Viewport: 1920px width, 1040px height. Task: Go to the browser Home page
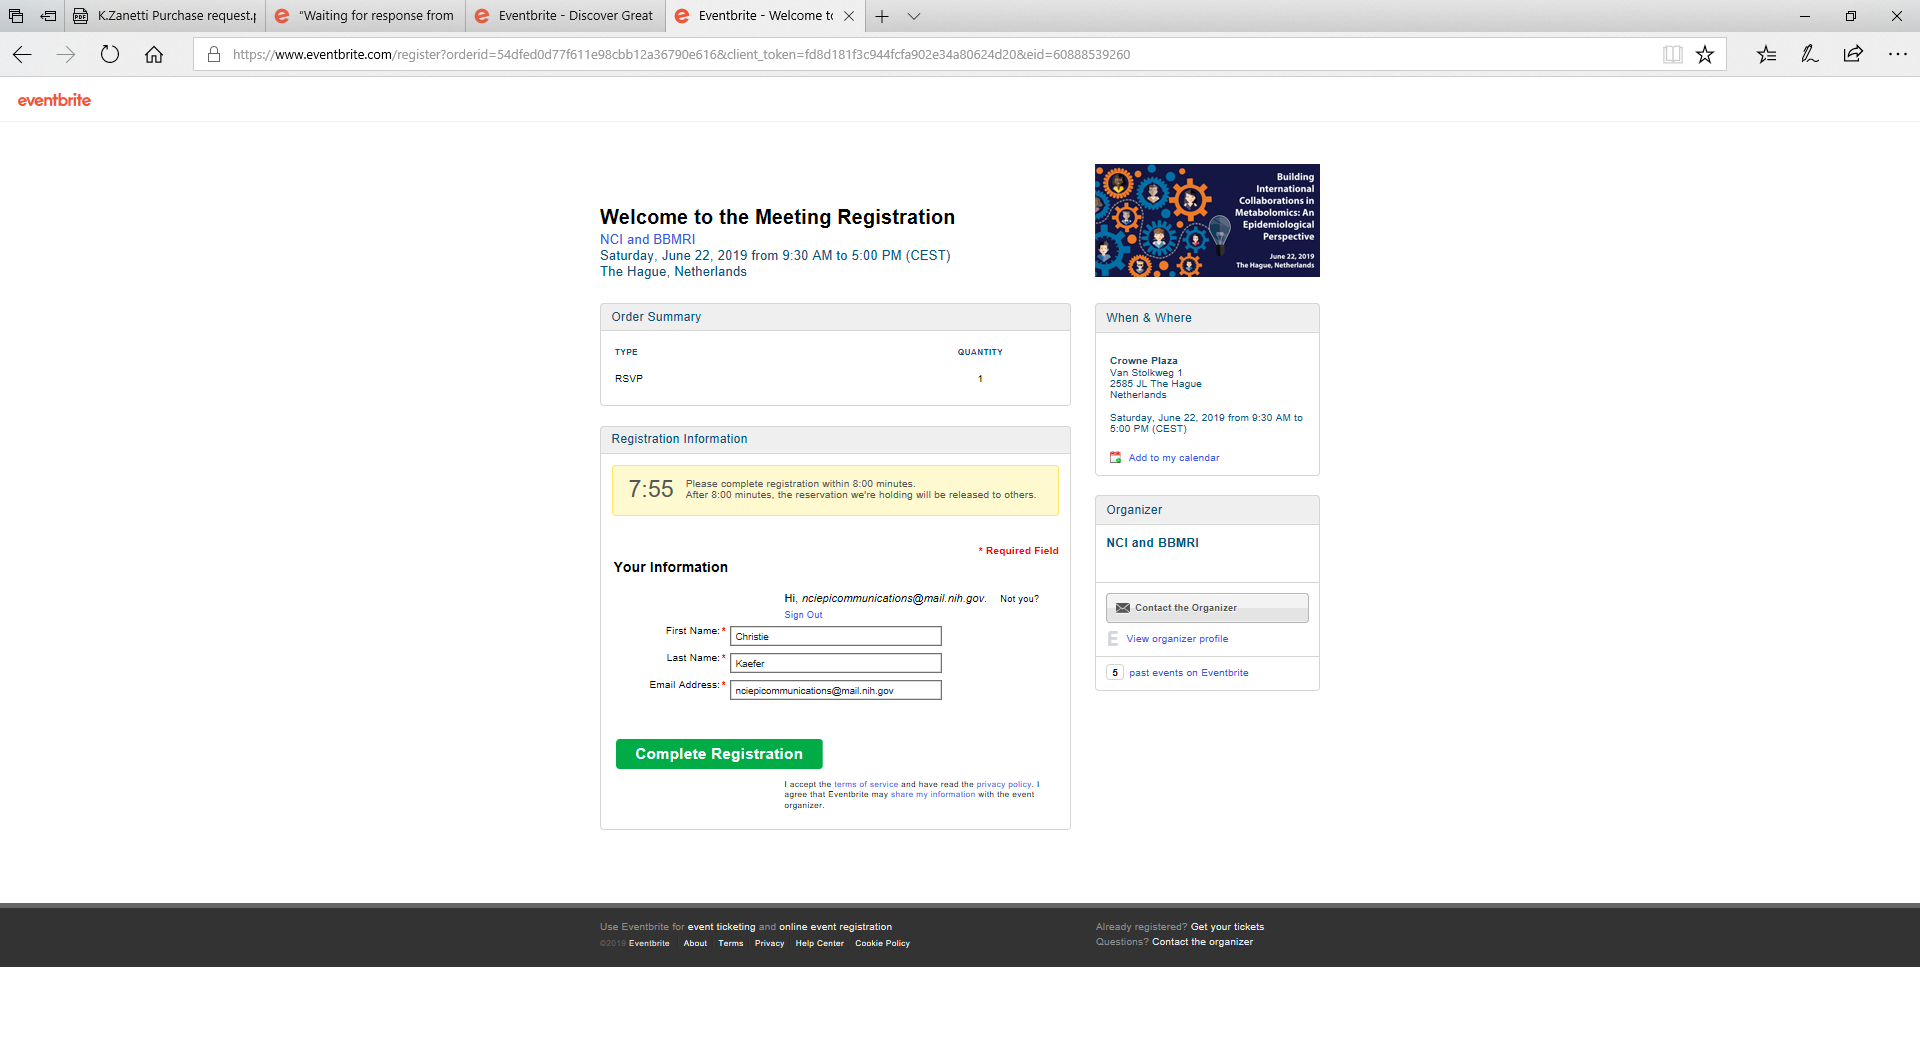[x=154, y=55]
